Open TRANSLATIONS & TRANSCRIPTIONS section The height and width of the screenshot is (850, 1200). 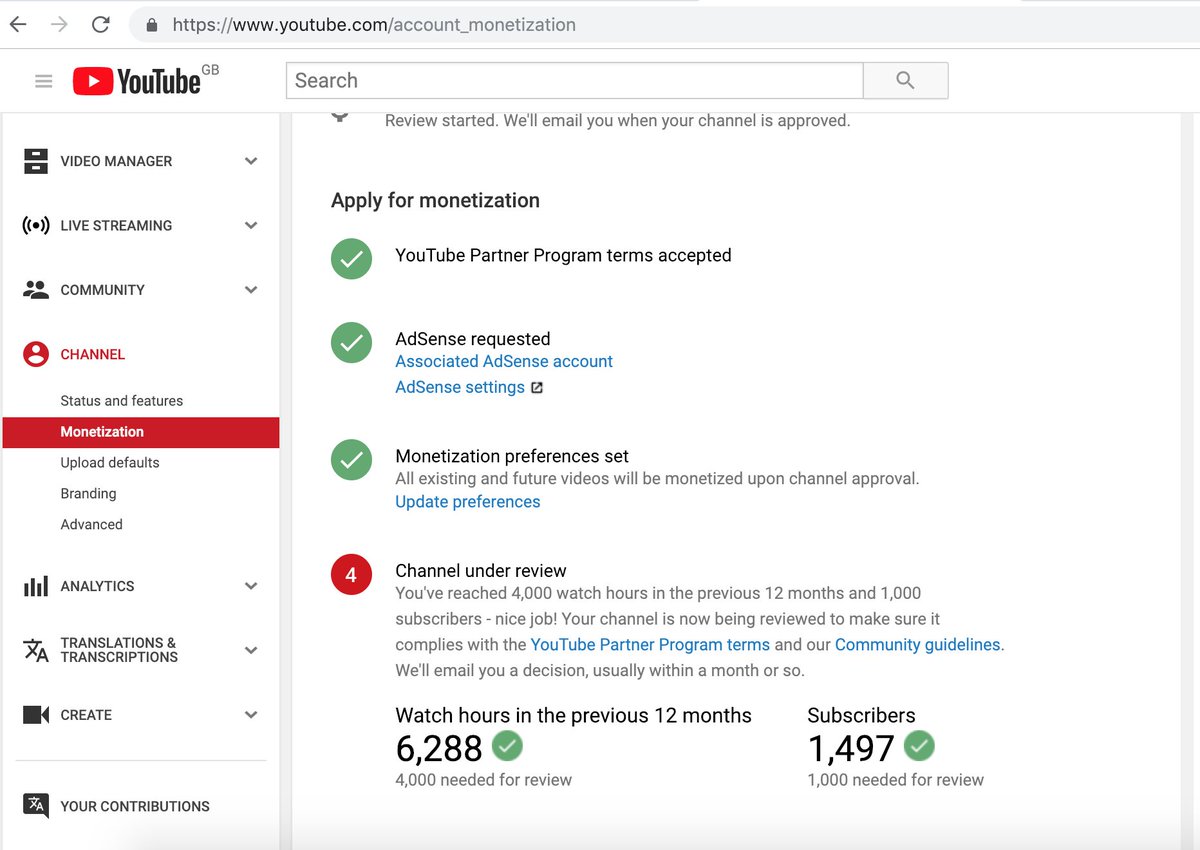click(x=119, y=650)
